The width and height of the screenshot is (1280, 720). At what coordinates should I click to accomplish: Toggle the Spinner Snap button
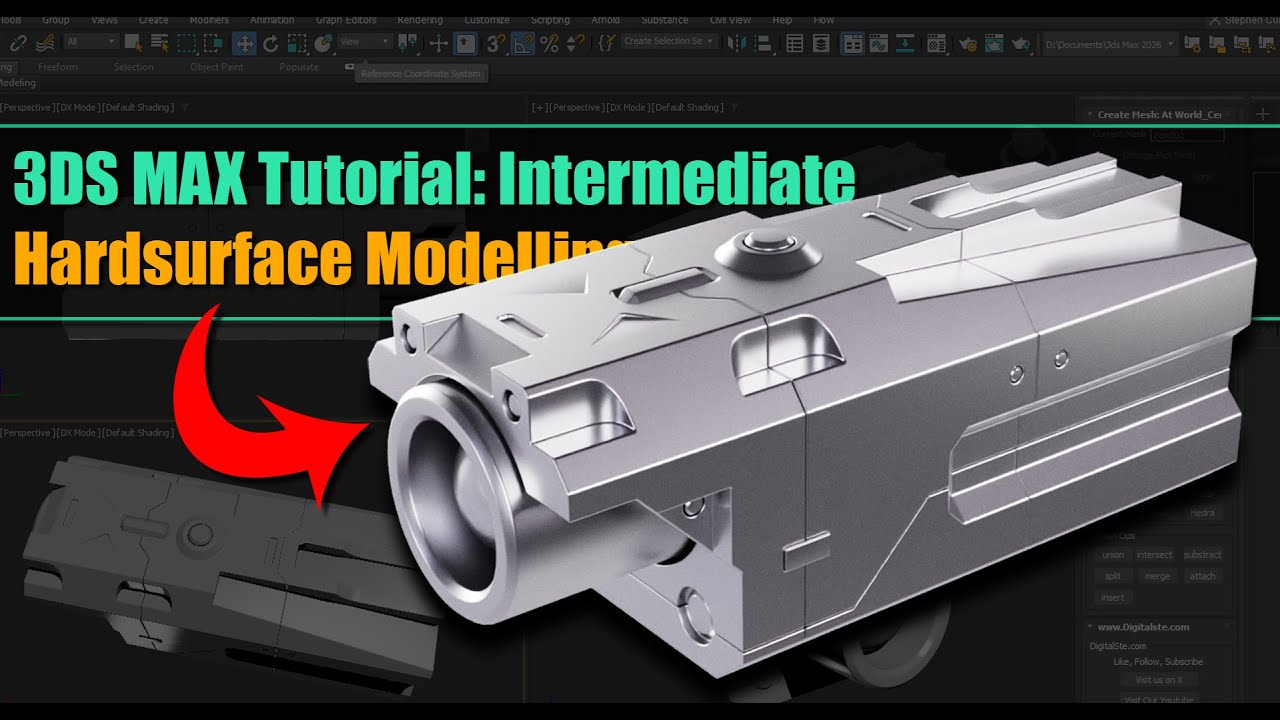coord(575,43)
